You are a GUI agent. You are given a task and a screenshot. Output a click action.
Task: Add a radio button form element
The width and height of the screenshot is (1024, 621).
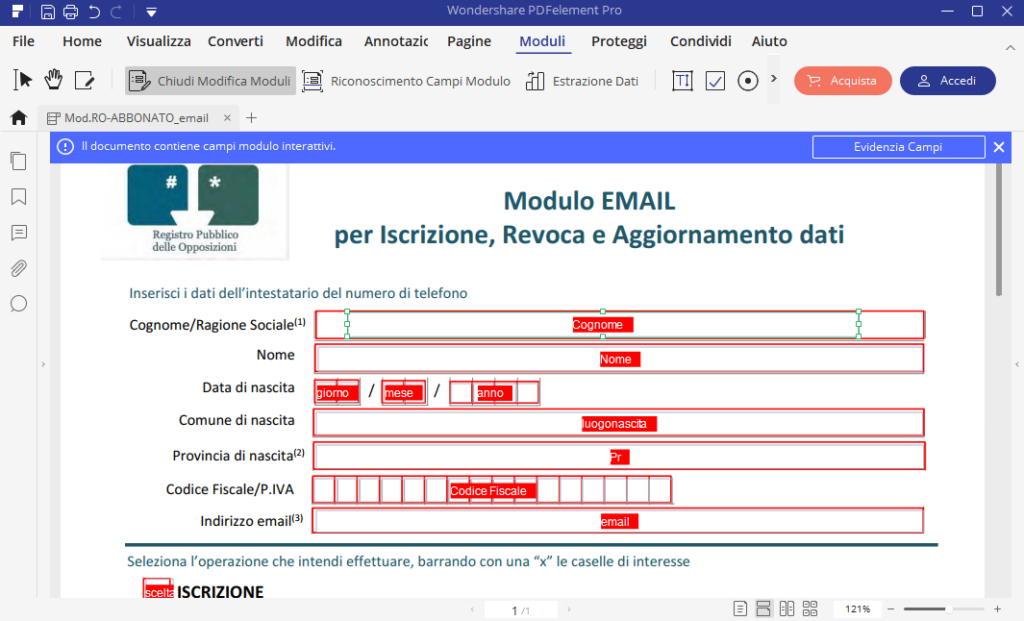[x=748, y=81]
